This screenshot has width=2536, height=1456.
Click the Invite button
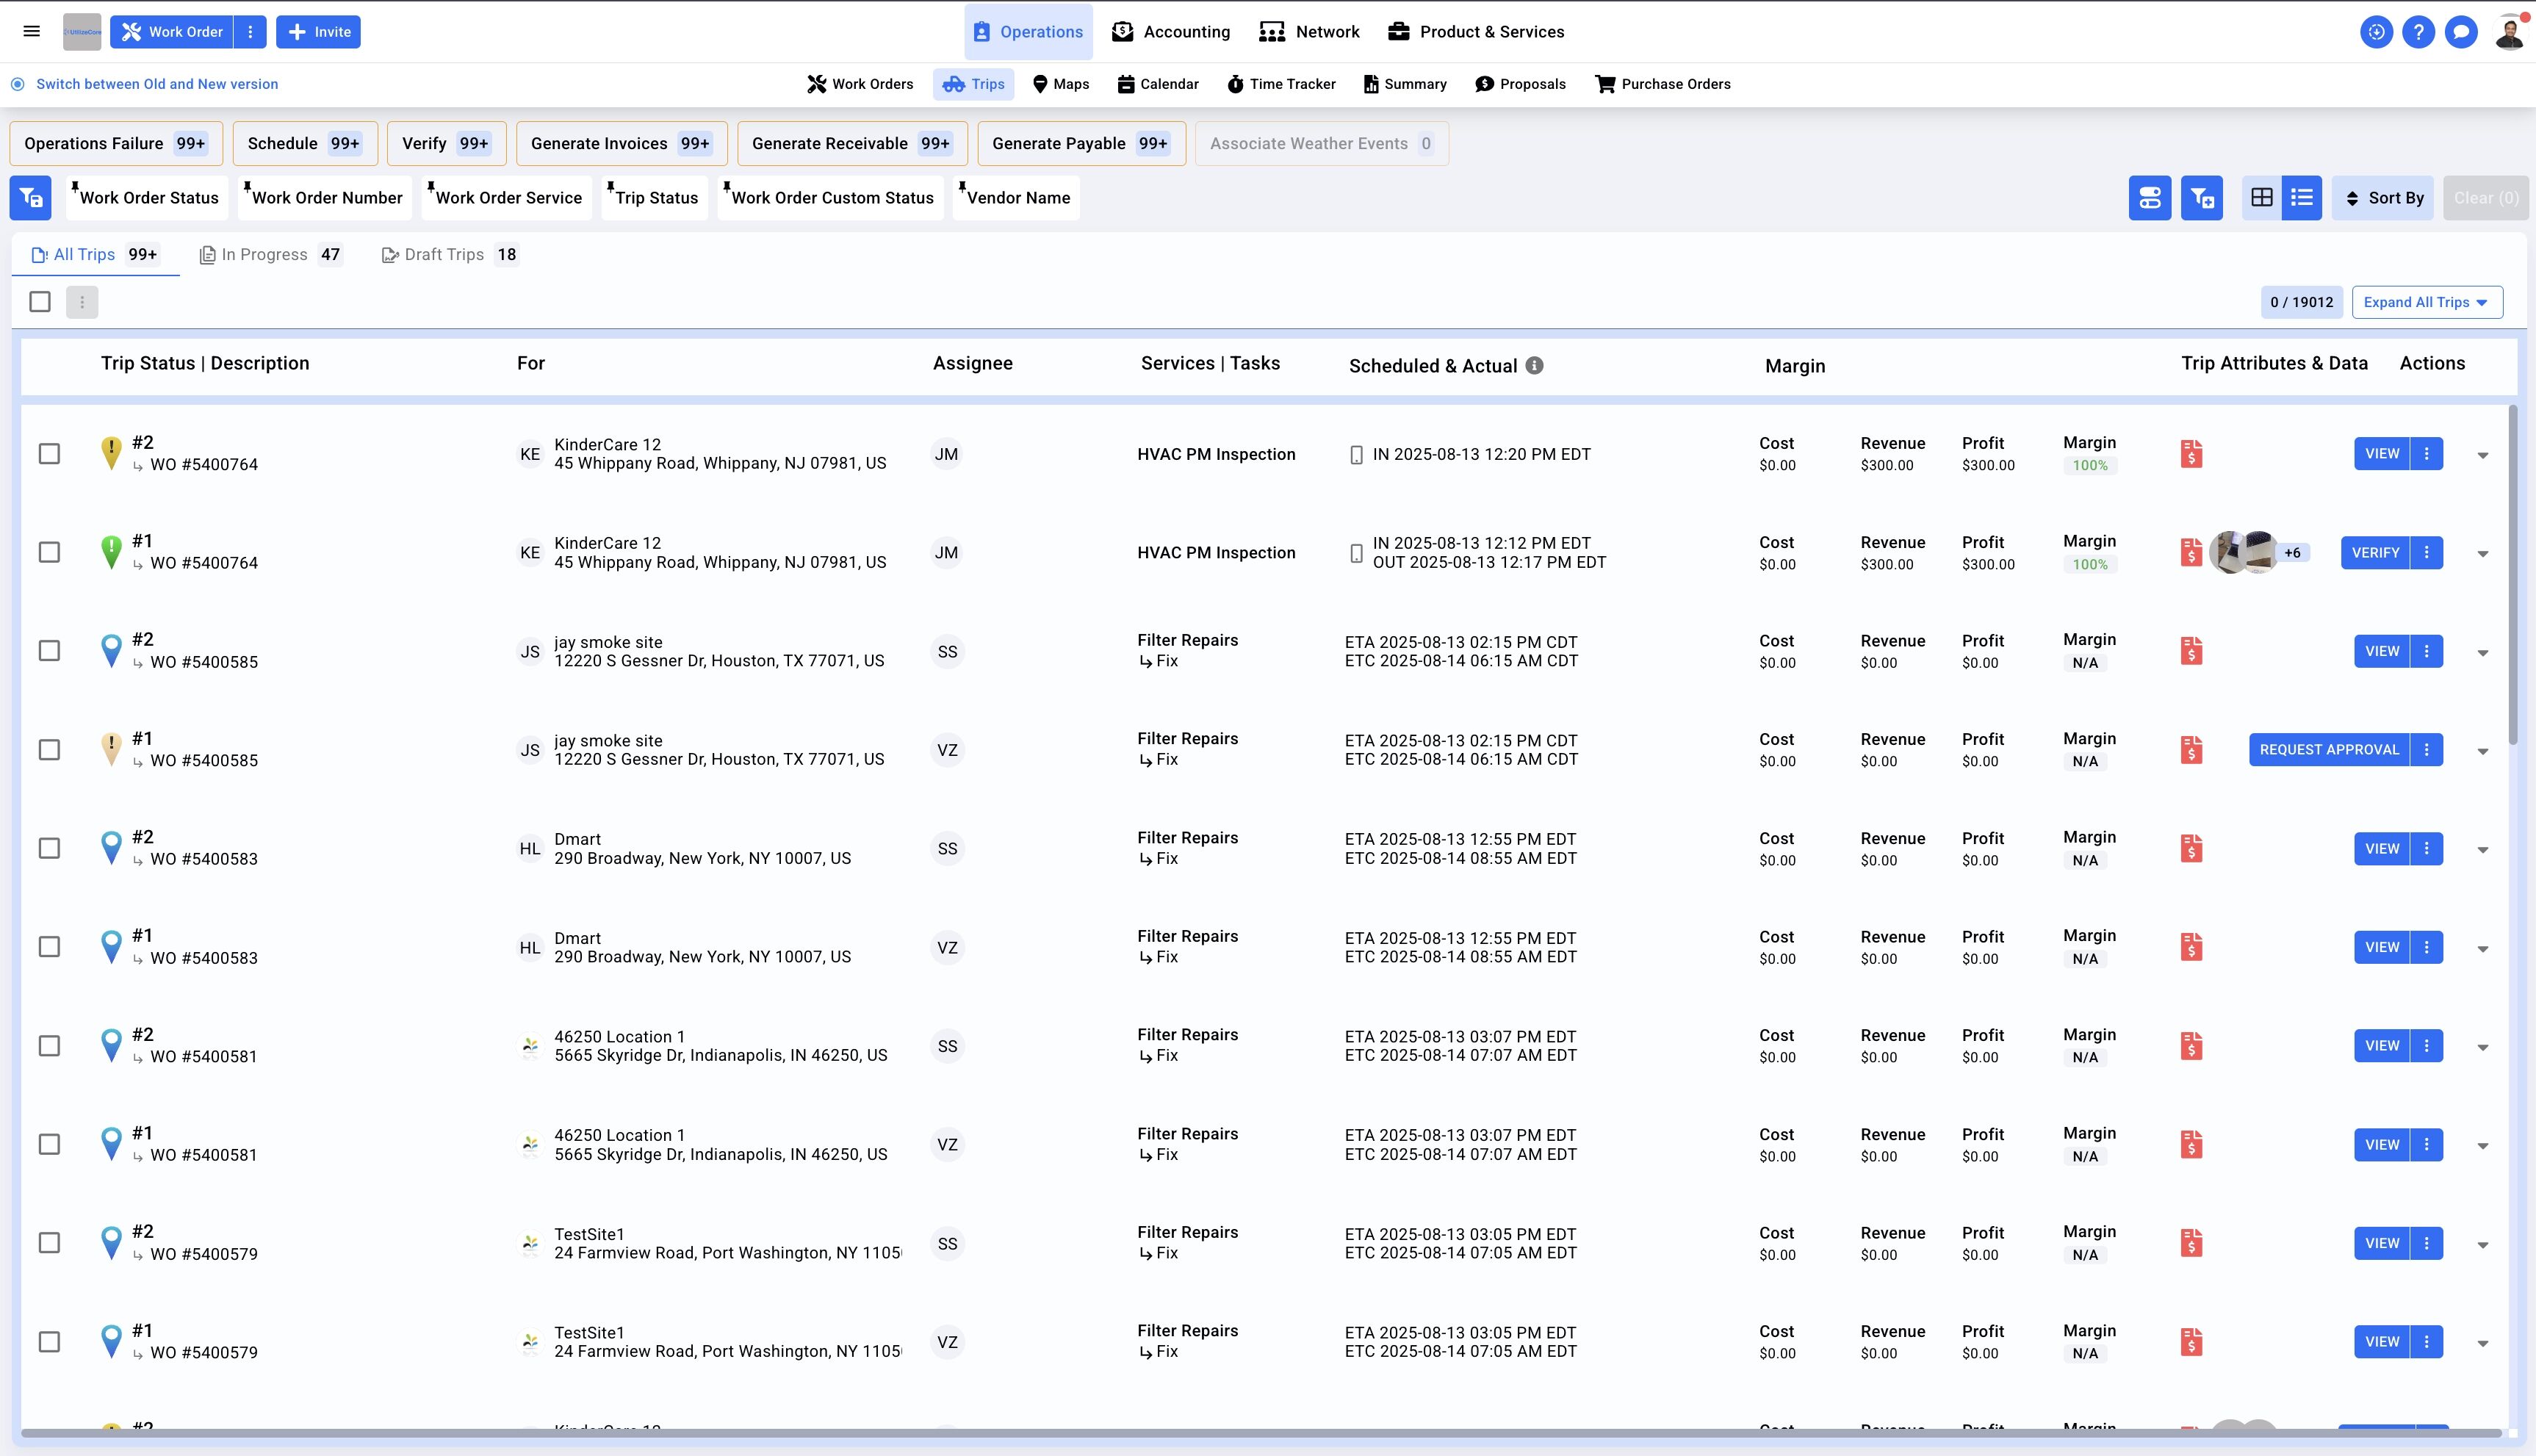(x=319, y=32)
